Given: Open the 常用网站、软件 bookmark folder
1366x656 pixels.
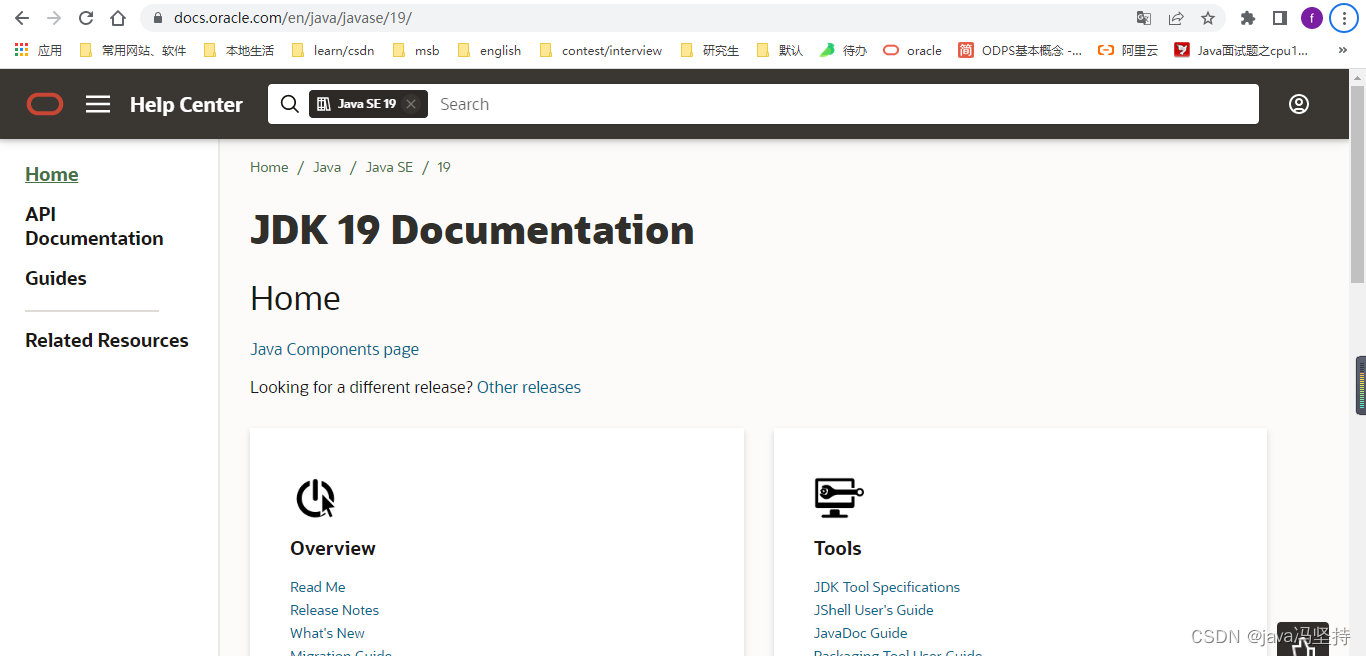Looking at the screenshot, I should tap(132, 50).
